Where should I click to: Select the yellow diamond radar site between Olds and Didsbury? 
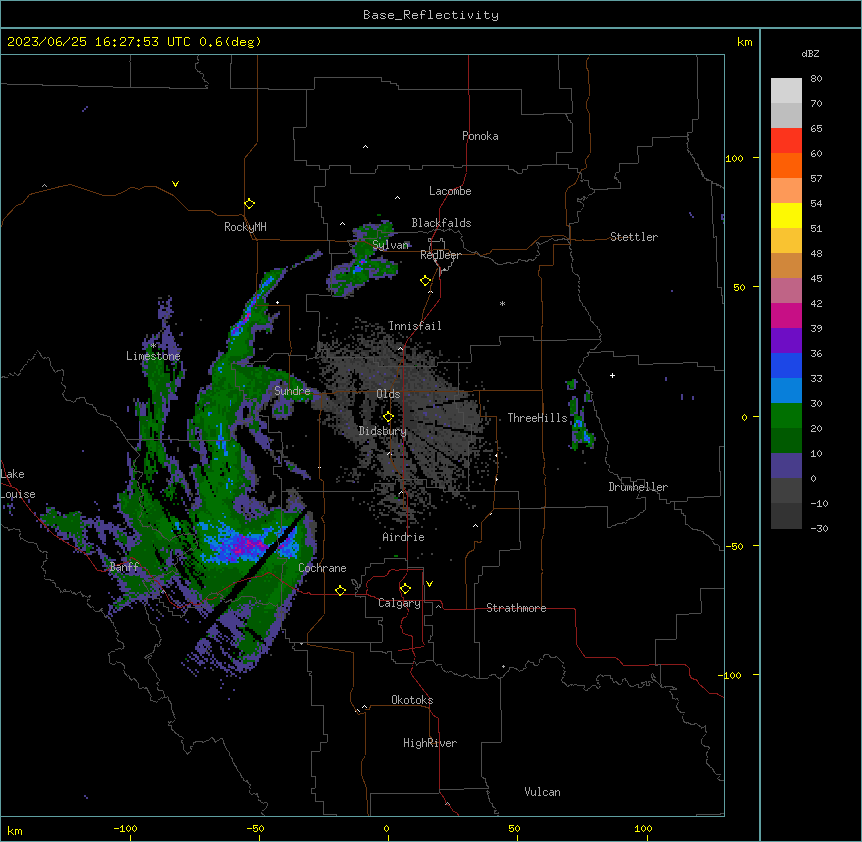tap(388, 417)
